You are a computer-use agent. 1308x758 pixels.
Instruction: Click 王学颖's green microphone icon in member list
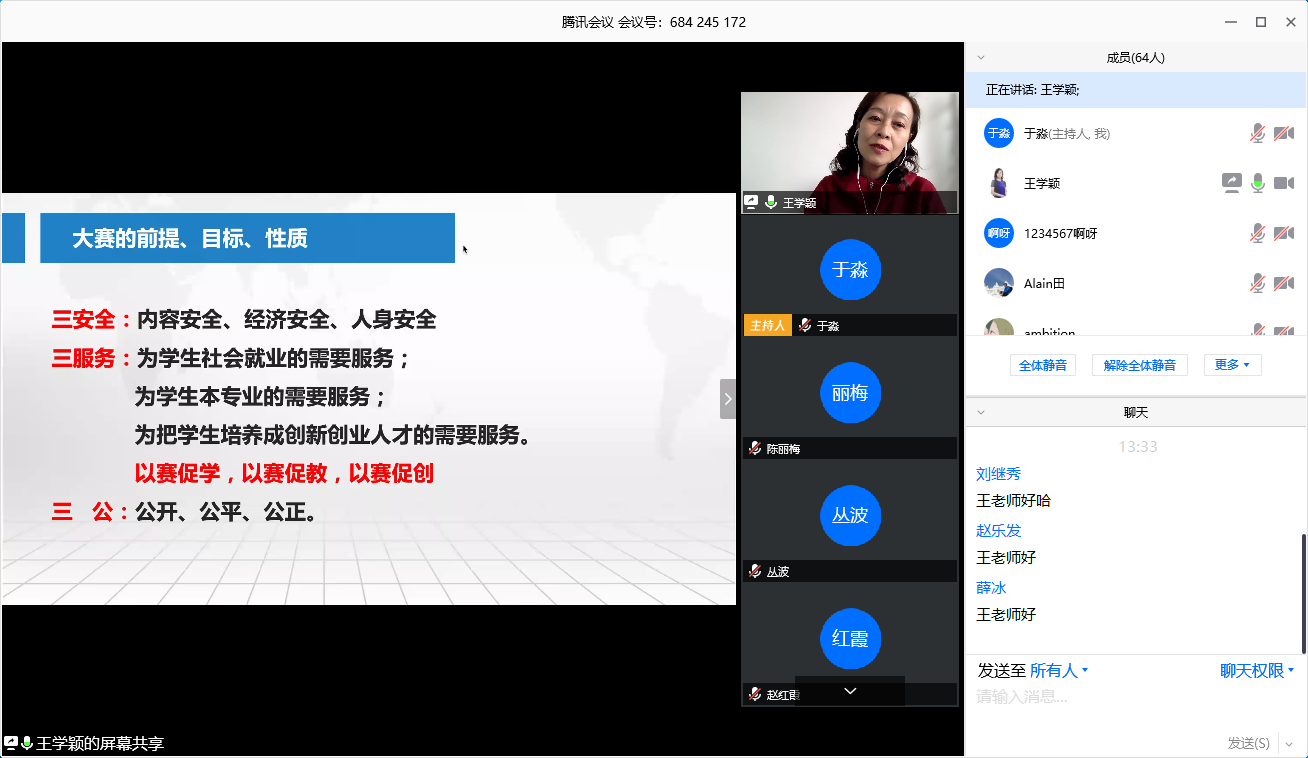(x=1258, y=183)
